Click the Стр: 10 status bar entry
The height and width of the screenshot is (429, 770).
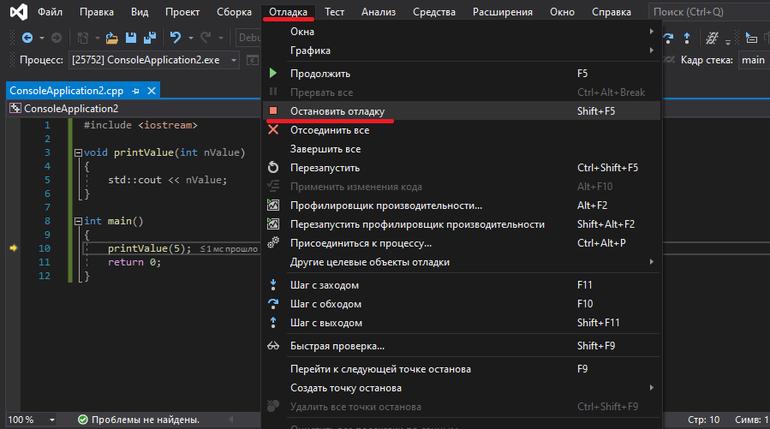pos(703,420)
